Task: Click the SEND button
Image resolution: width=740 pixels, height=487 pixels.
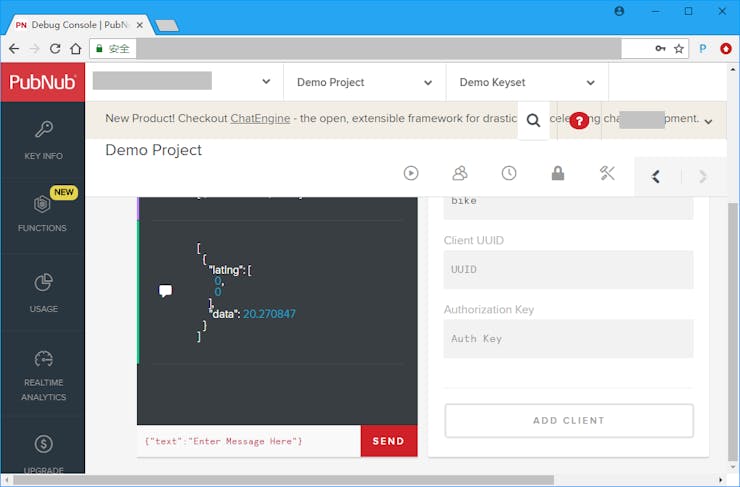Action: pyautogui.click(x=389, y=441)
